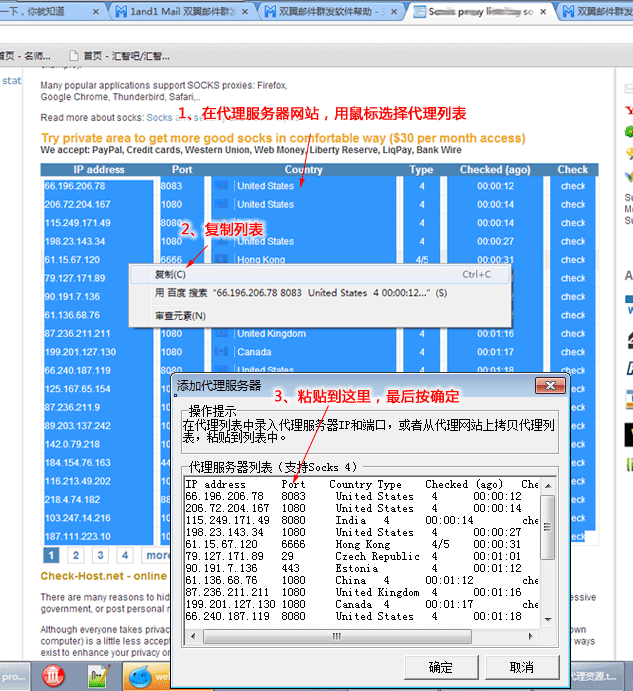Click the United Kingdom flag icon

click(x=221, y=334)
